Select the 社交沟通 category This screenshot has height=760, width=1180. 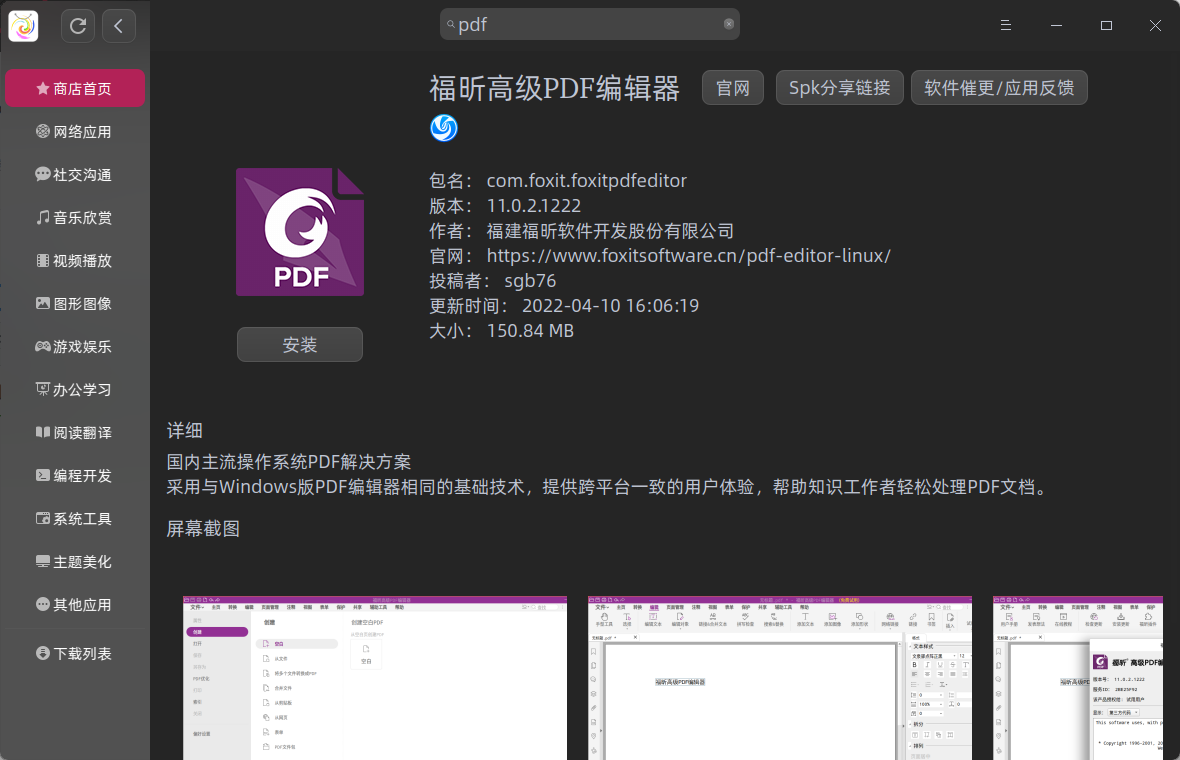[x=75, y=174]
